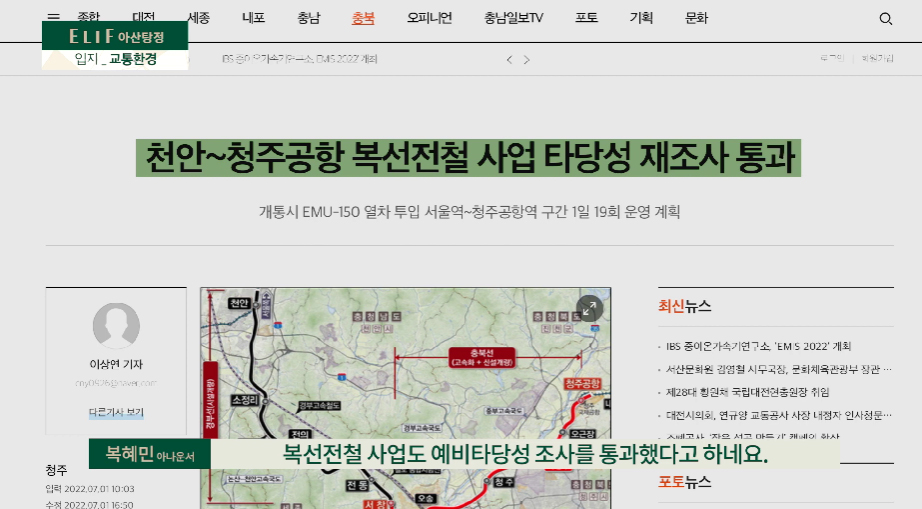Open the 충남일보TV menu item

coord(513,18)
